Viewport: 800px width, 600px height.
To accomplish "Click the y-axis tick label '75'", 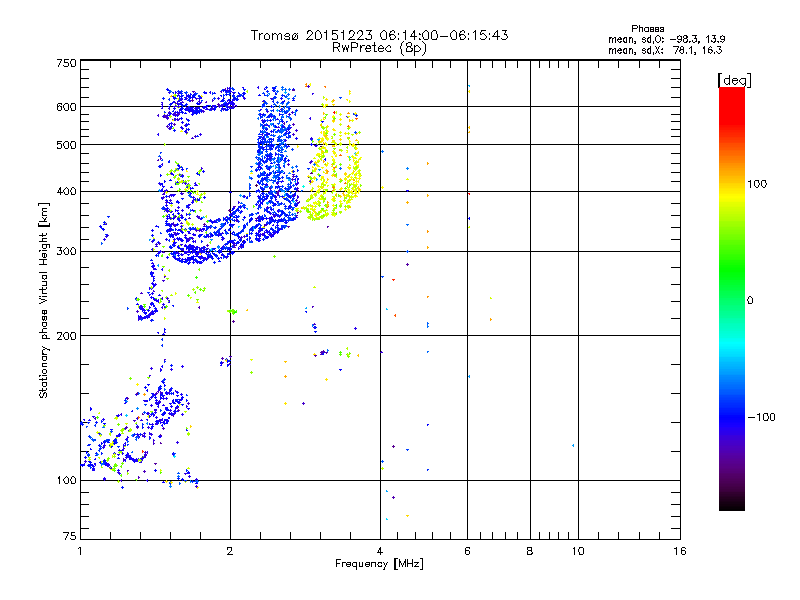I will click(70, 536).
